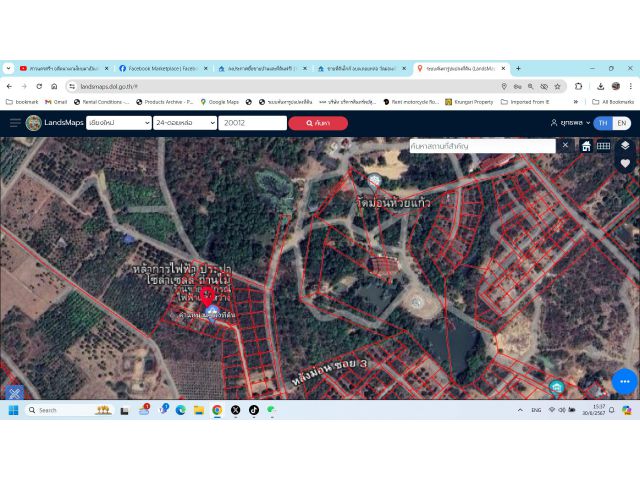Click the browser home button
Viewport: 640px width, 480px height.
(54, 87)
